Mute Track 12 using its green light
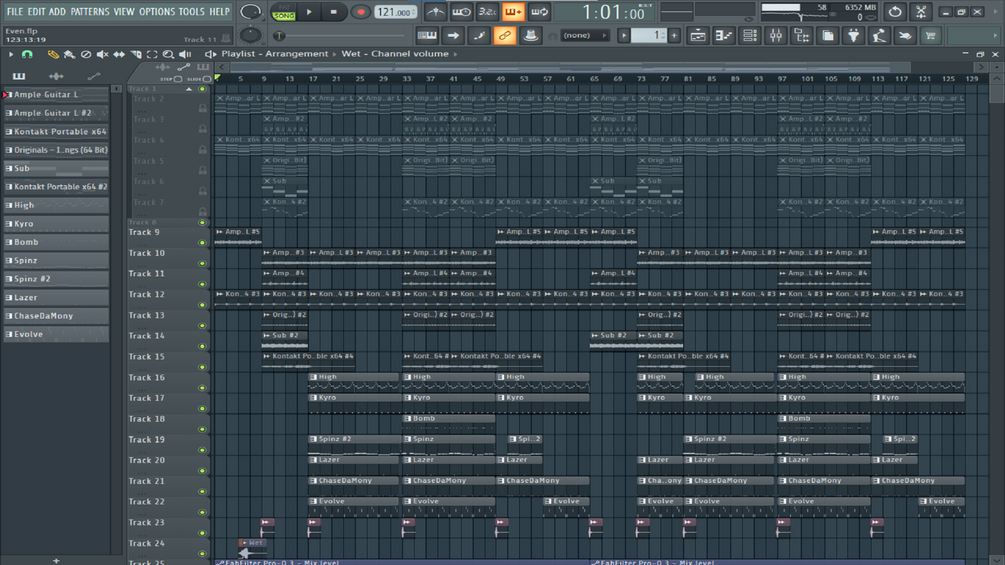 [203, 305]
